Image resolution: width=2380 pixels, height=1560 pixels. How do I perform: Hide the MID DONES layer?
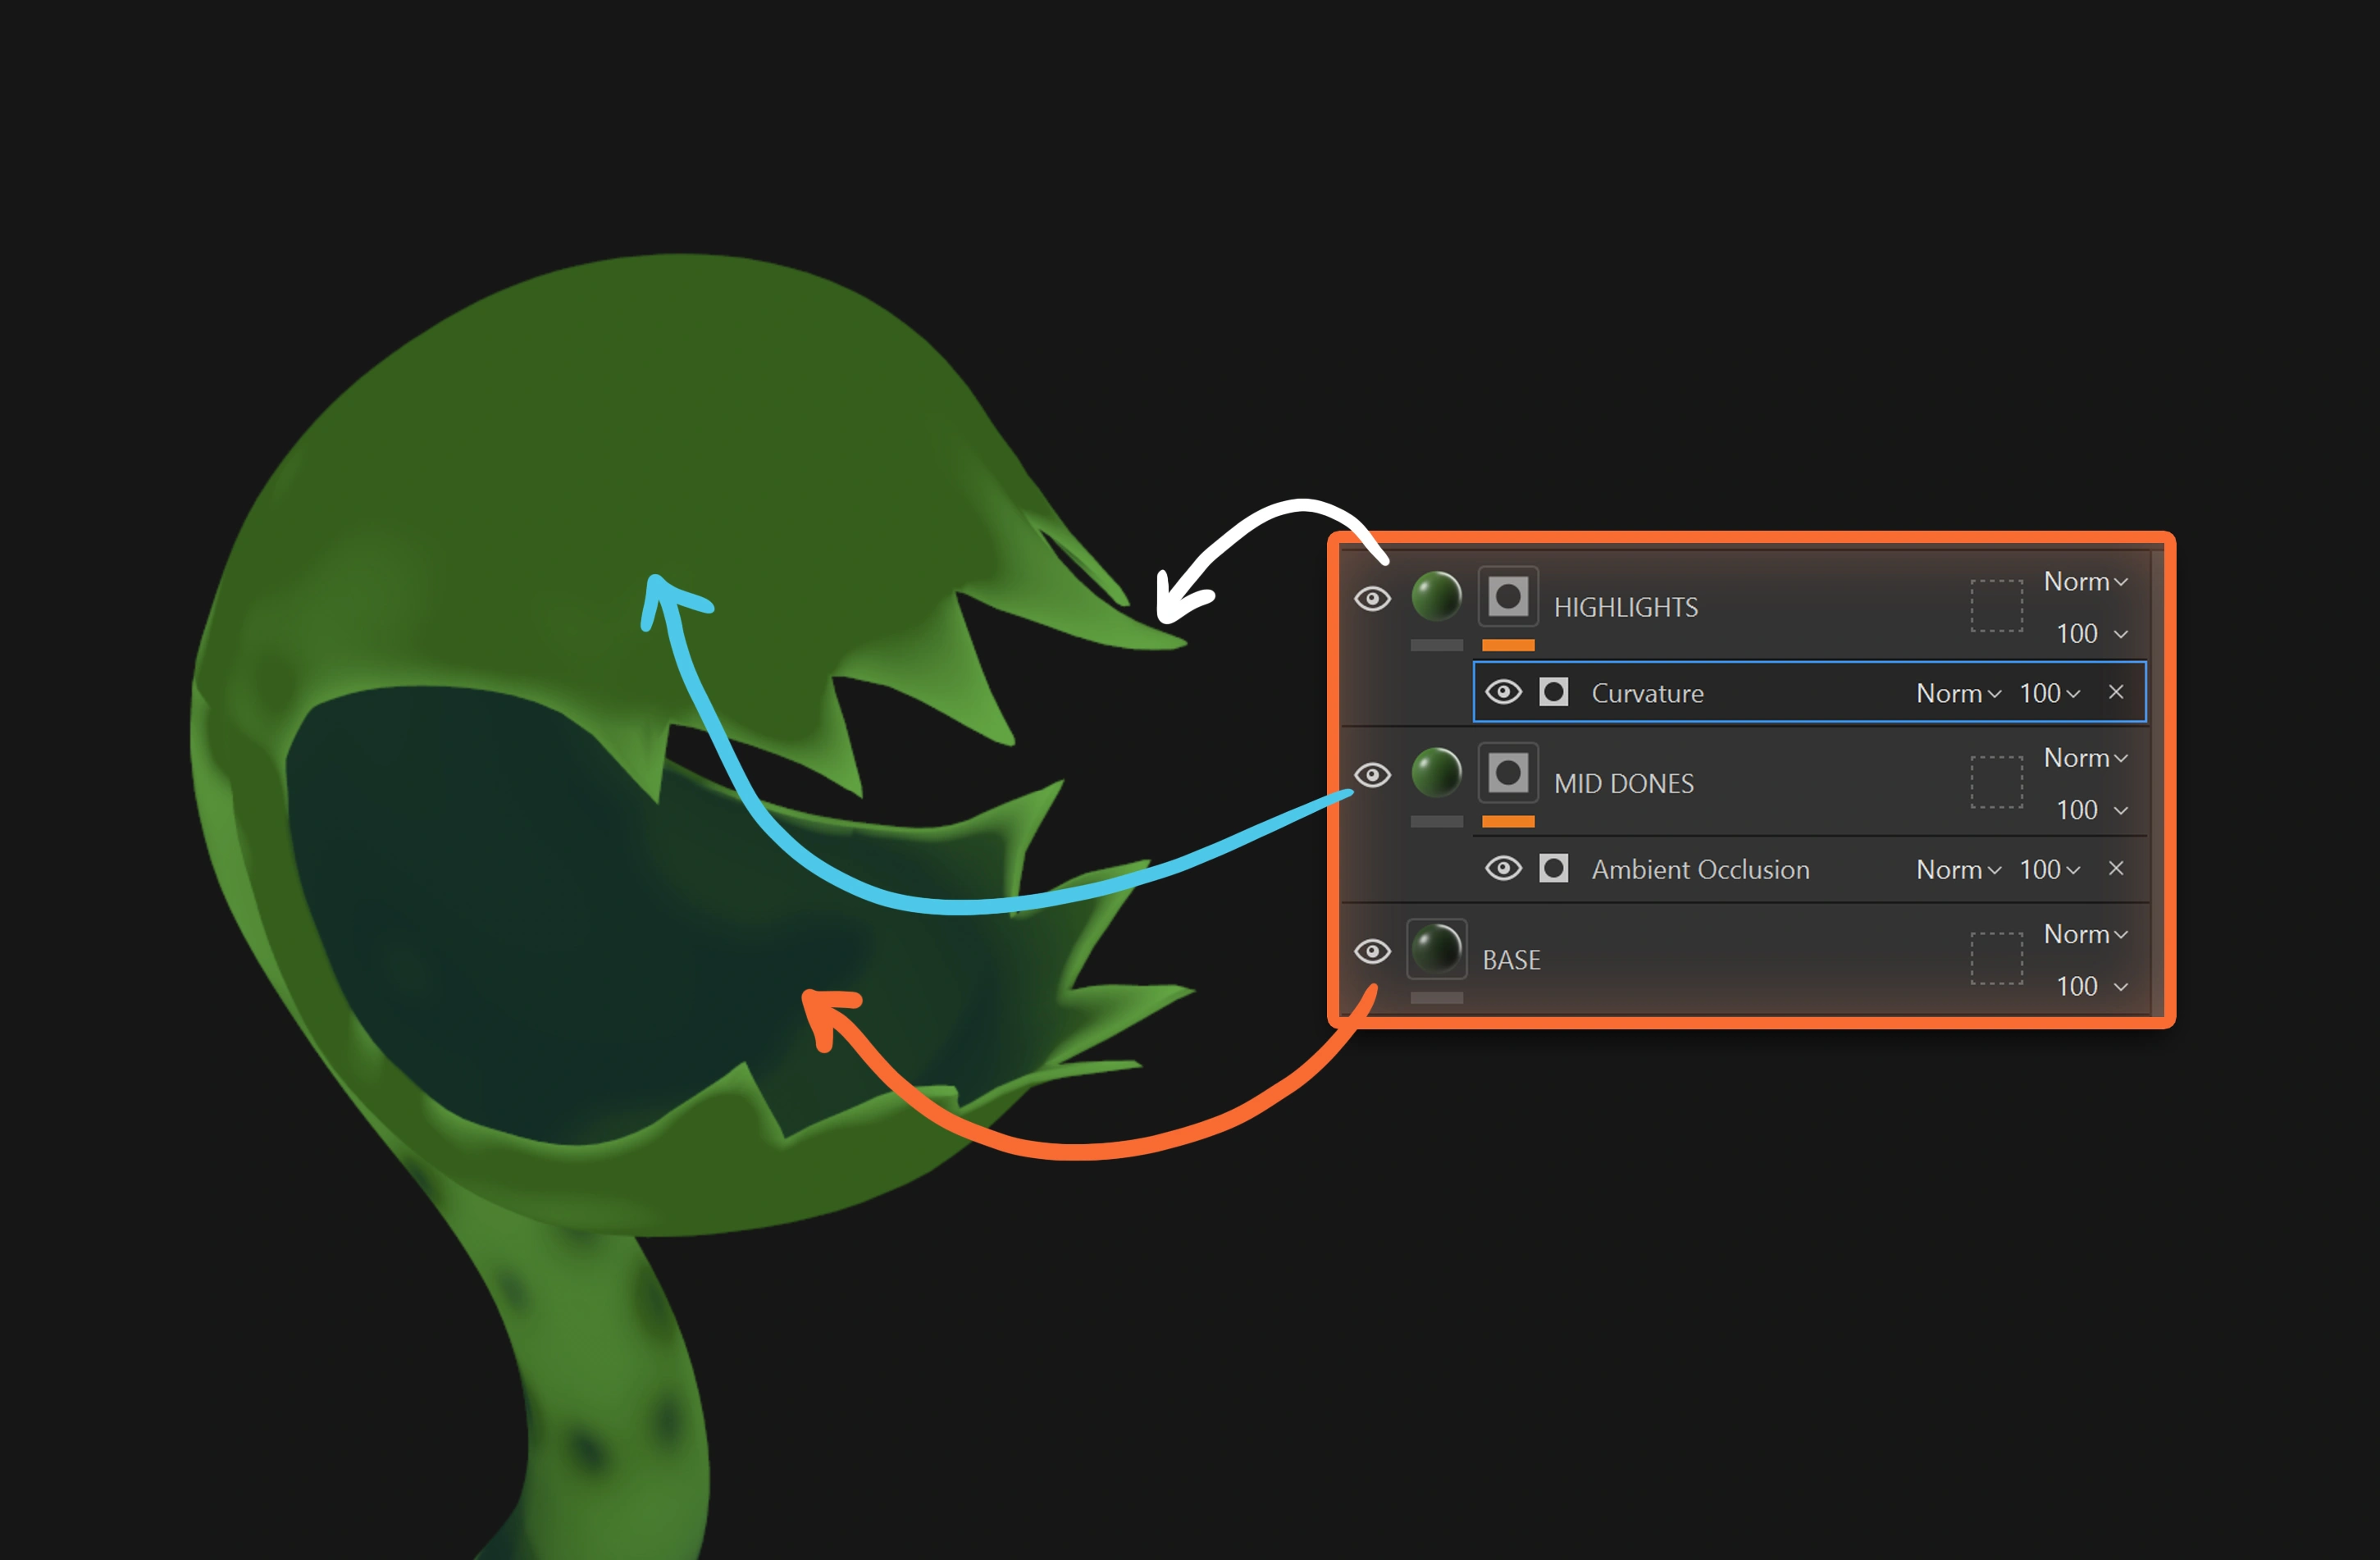(1372, 775)
